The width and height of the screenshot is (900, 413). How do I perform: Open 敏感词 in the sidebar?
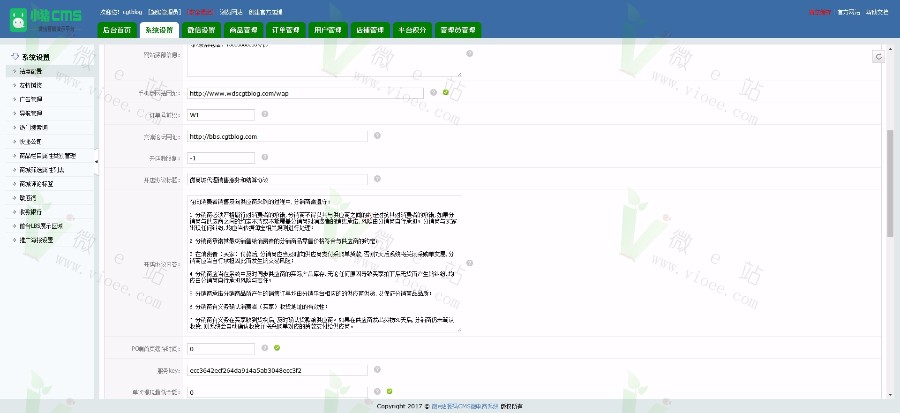[x=49, y=198]
